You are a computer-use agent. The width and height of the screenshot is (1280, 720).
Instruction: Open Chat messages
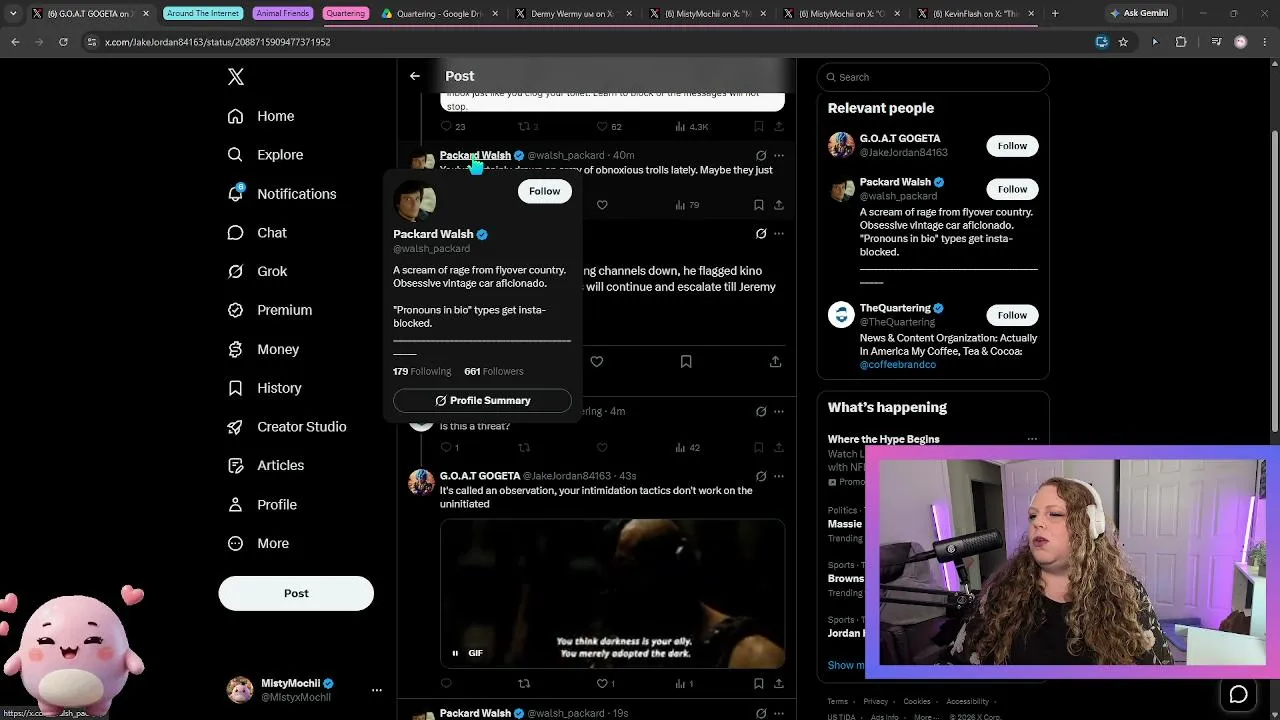[257, 233]
